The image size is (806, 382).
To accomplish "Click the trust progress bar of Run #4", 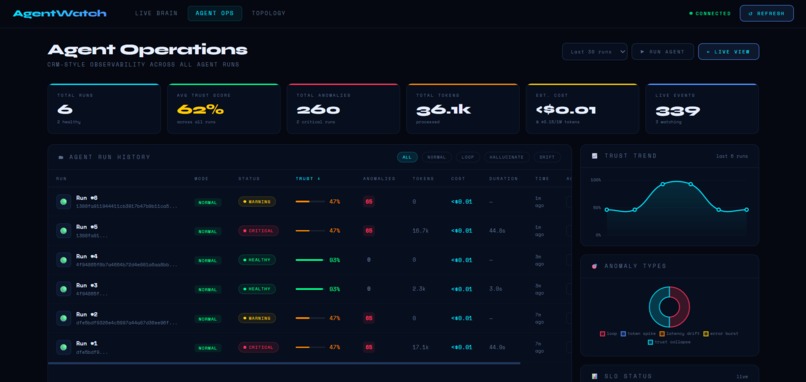I will [310, 260].
